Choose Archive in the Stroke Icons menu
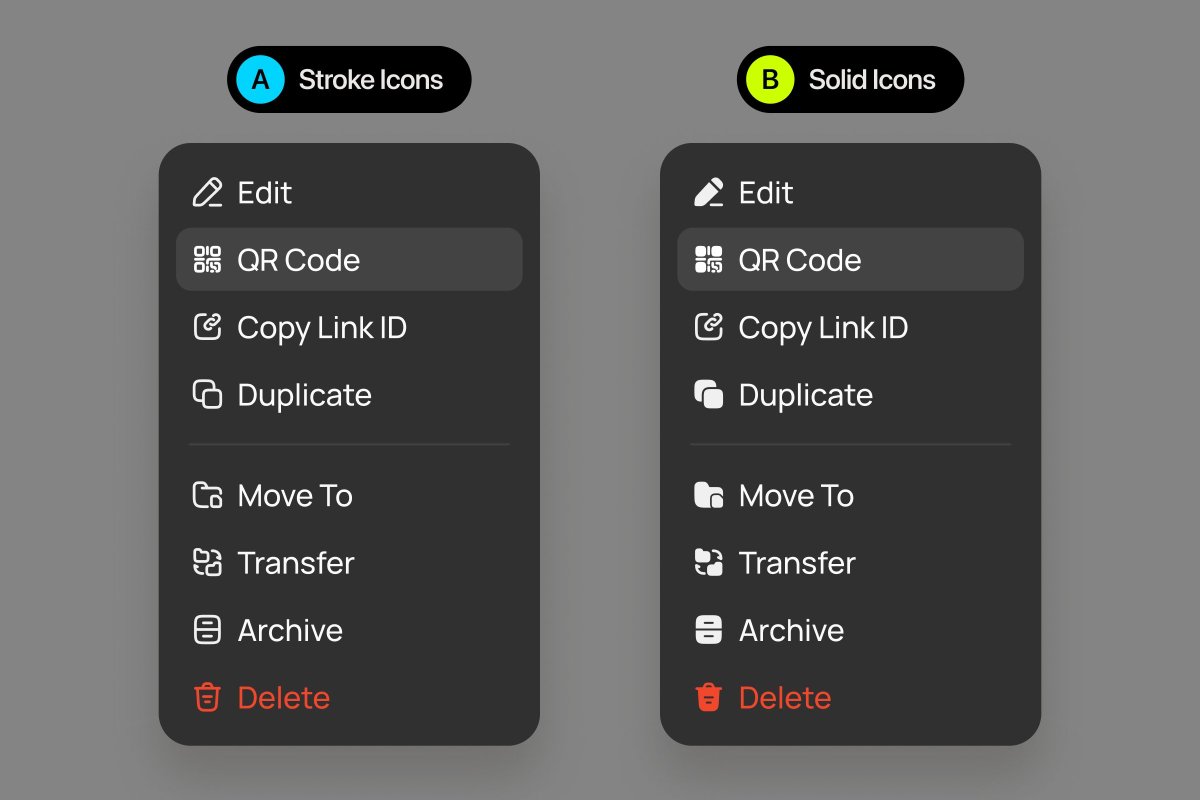 pyautogui.click(x=349, y=630)
